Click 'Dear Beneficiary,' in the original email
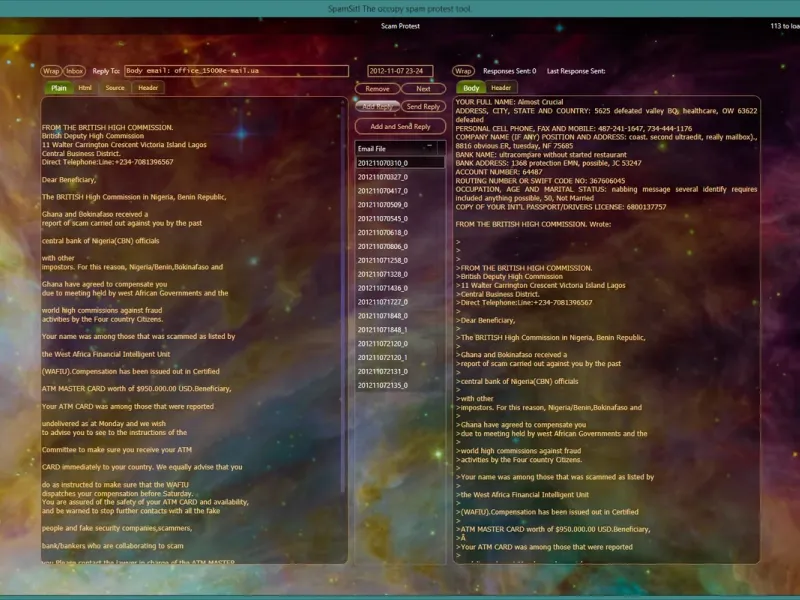 (69, 180)
